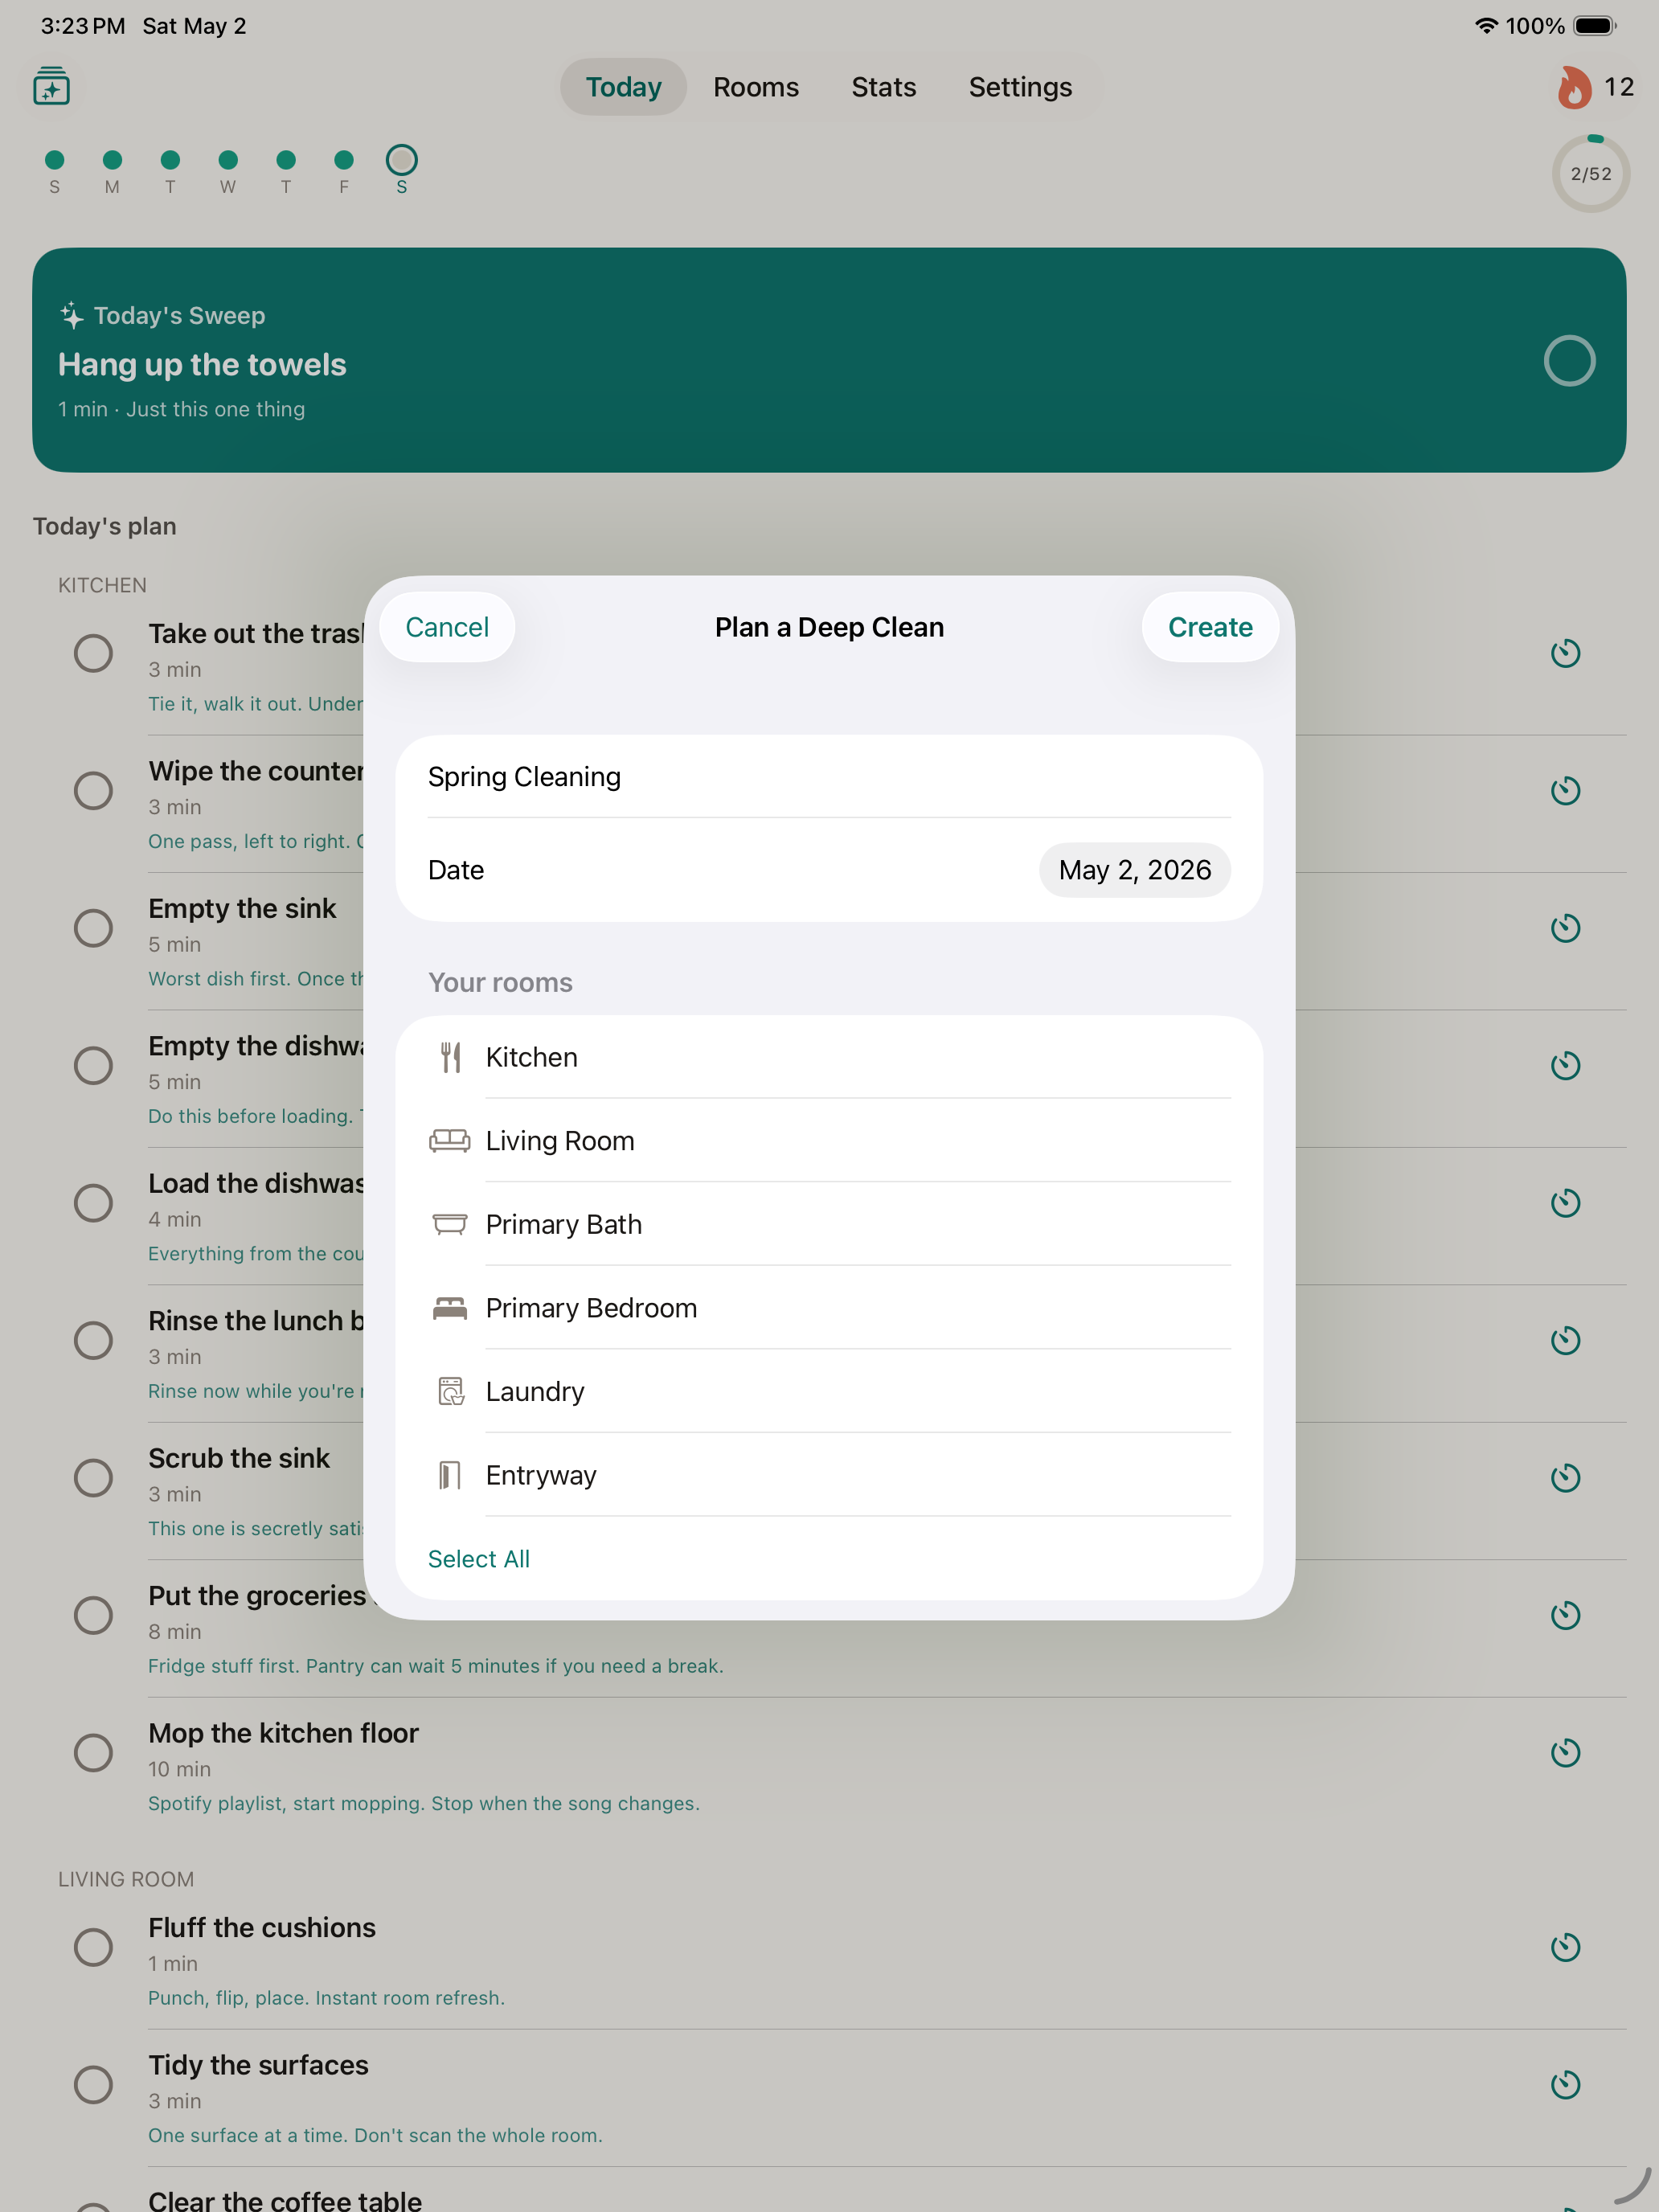
Task: Tap the streak count 12
Action: (1619, 87)
